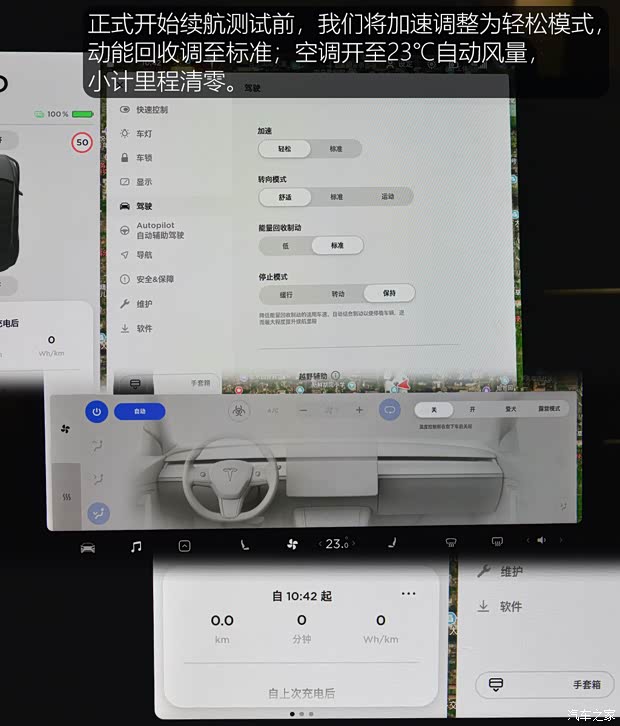Set 加速 to 标准

pyautogui.click(x=336, y=149)
